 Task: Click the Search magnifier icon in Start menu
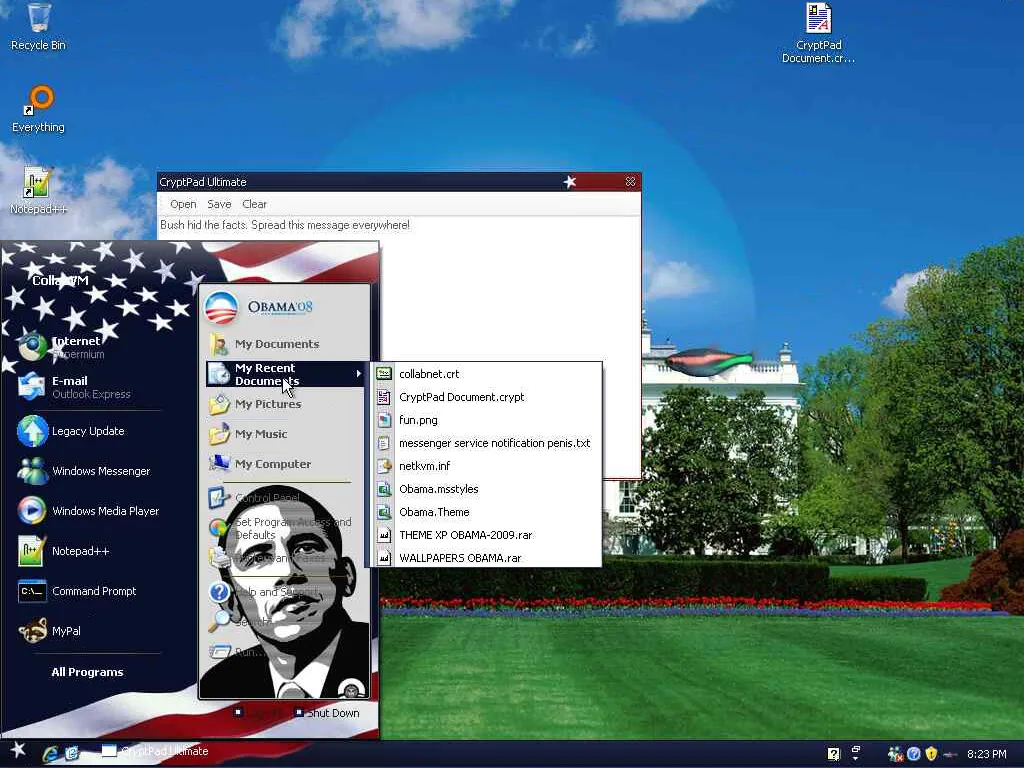click(219, 621)
